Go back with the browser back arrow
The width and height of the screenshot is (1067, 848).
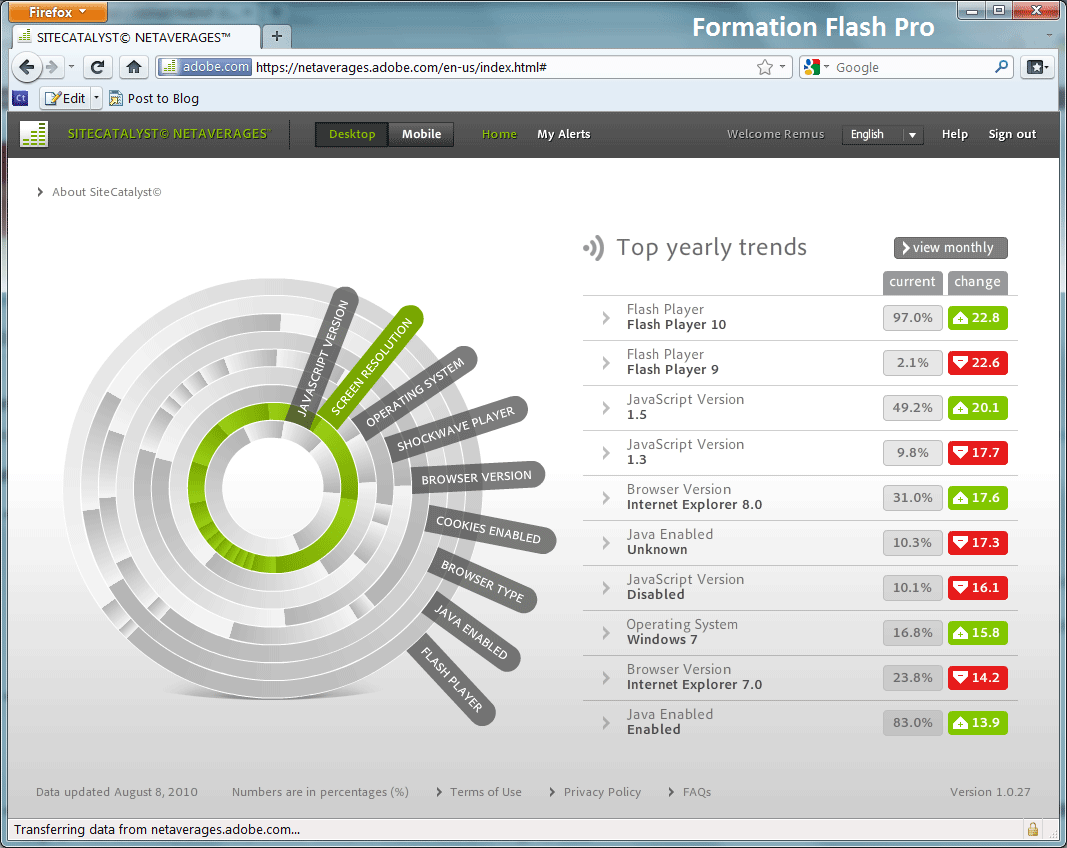[27, 67]
